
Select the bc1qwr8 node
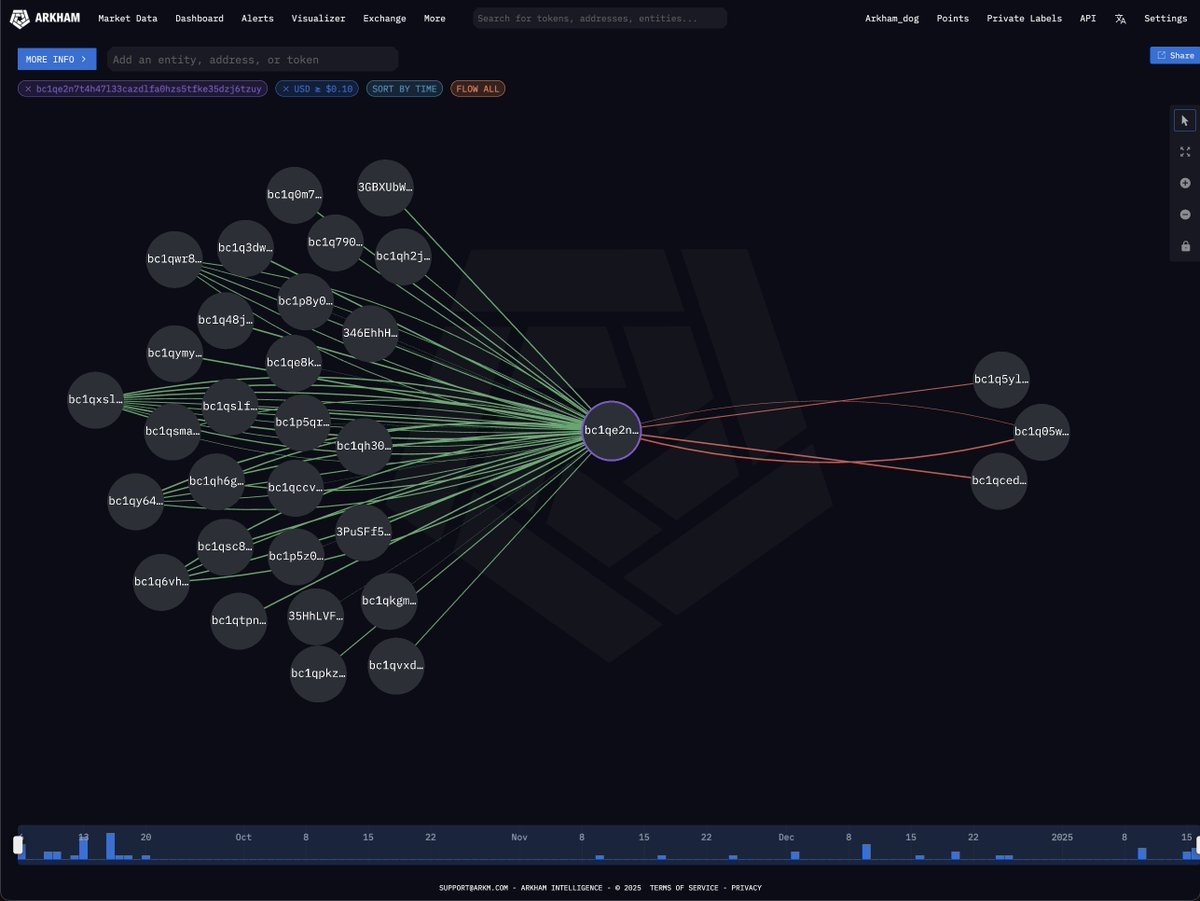[174, 260]
